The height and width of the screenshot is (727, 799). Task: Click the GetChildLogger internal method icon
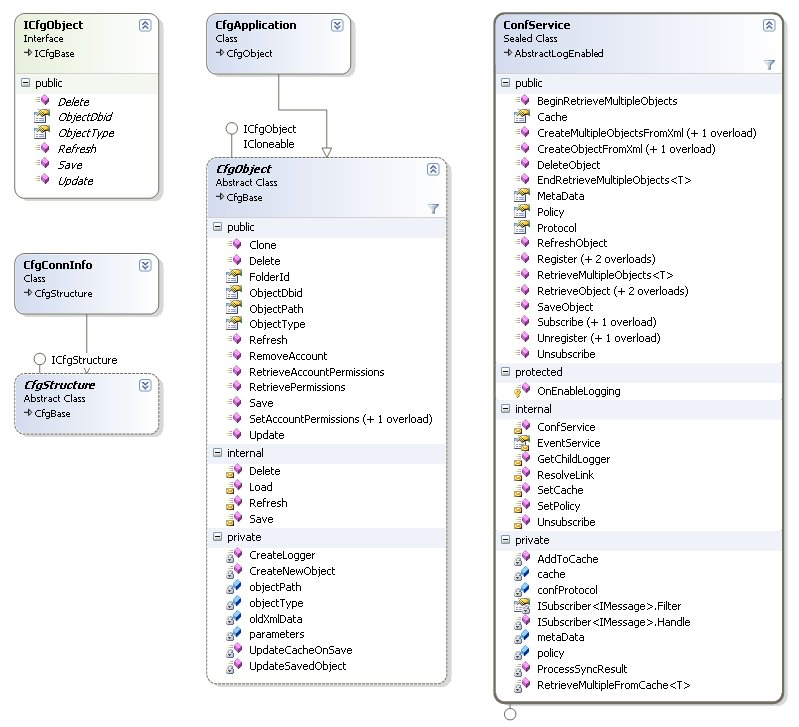coord(522,459)
